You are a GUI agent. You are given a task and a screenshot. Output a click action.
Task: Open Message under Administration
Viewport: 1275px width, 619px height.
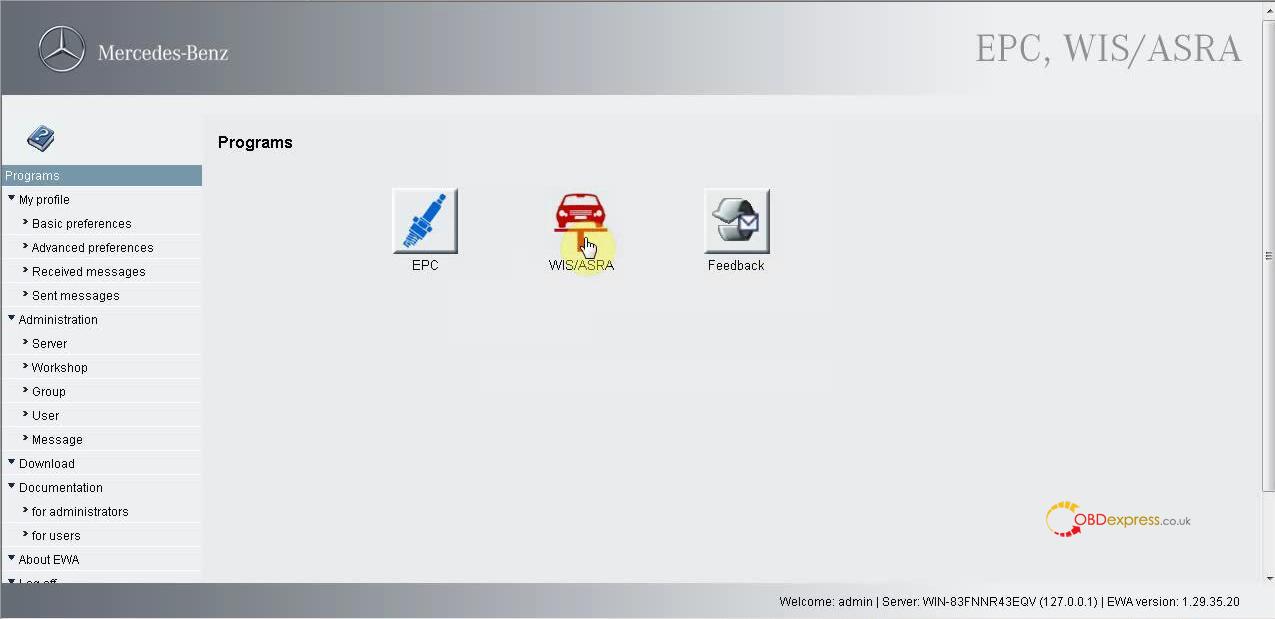tap(57, 440)
